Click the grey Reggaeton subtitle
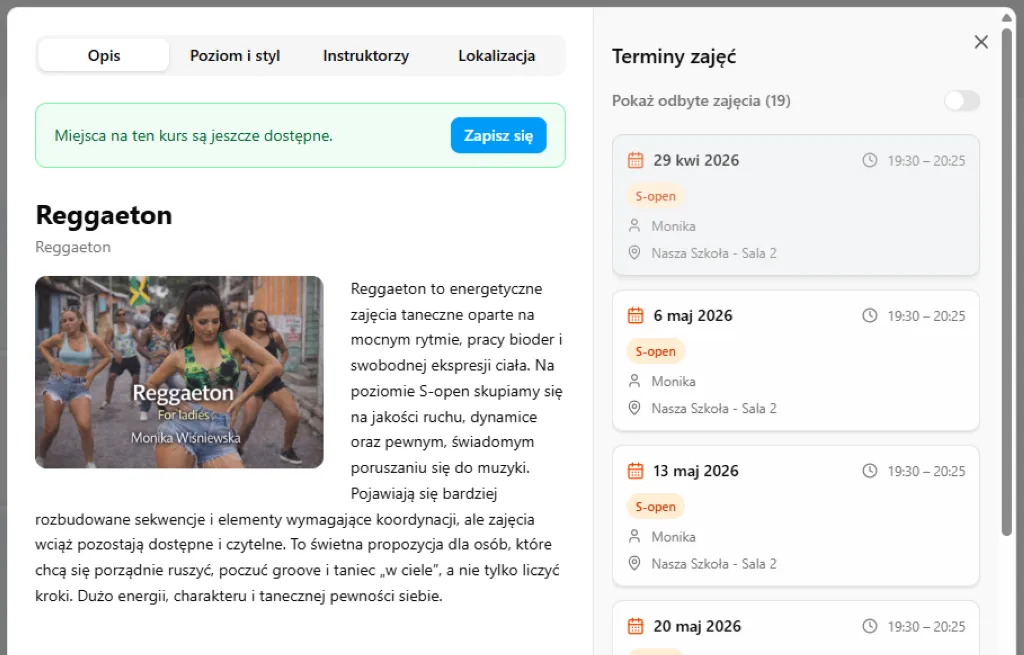 (x=73, y=248)
